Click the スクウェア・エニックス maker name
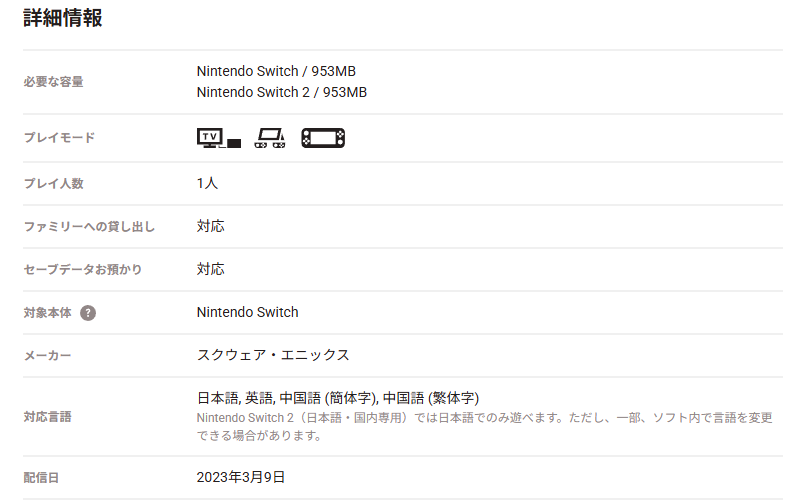This screenshot has width=807, height=504. click(x=273, y=355)
